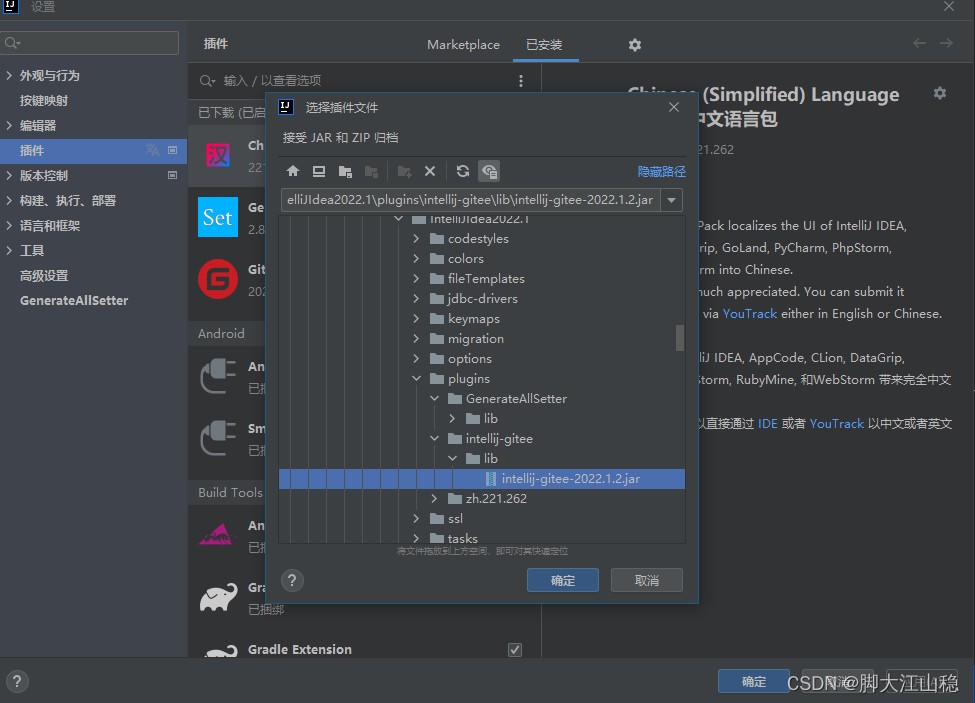Select Ant plugin pink icon
The width and height of the screenshot is (975, 703).
(x=218, y=535)
